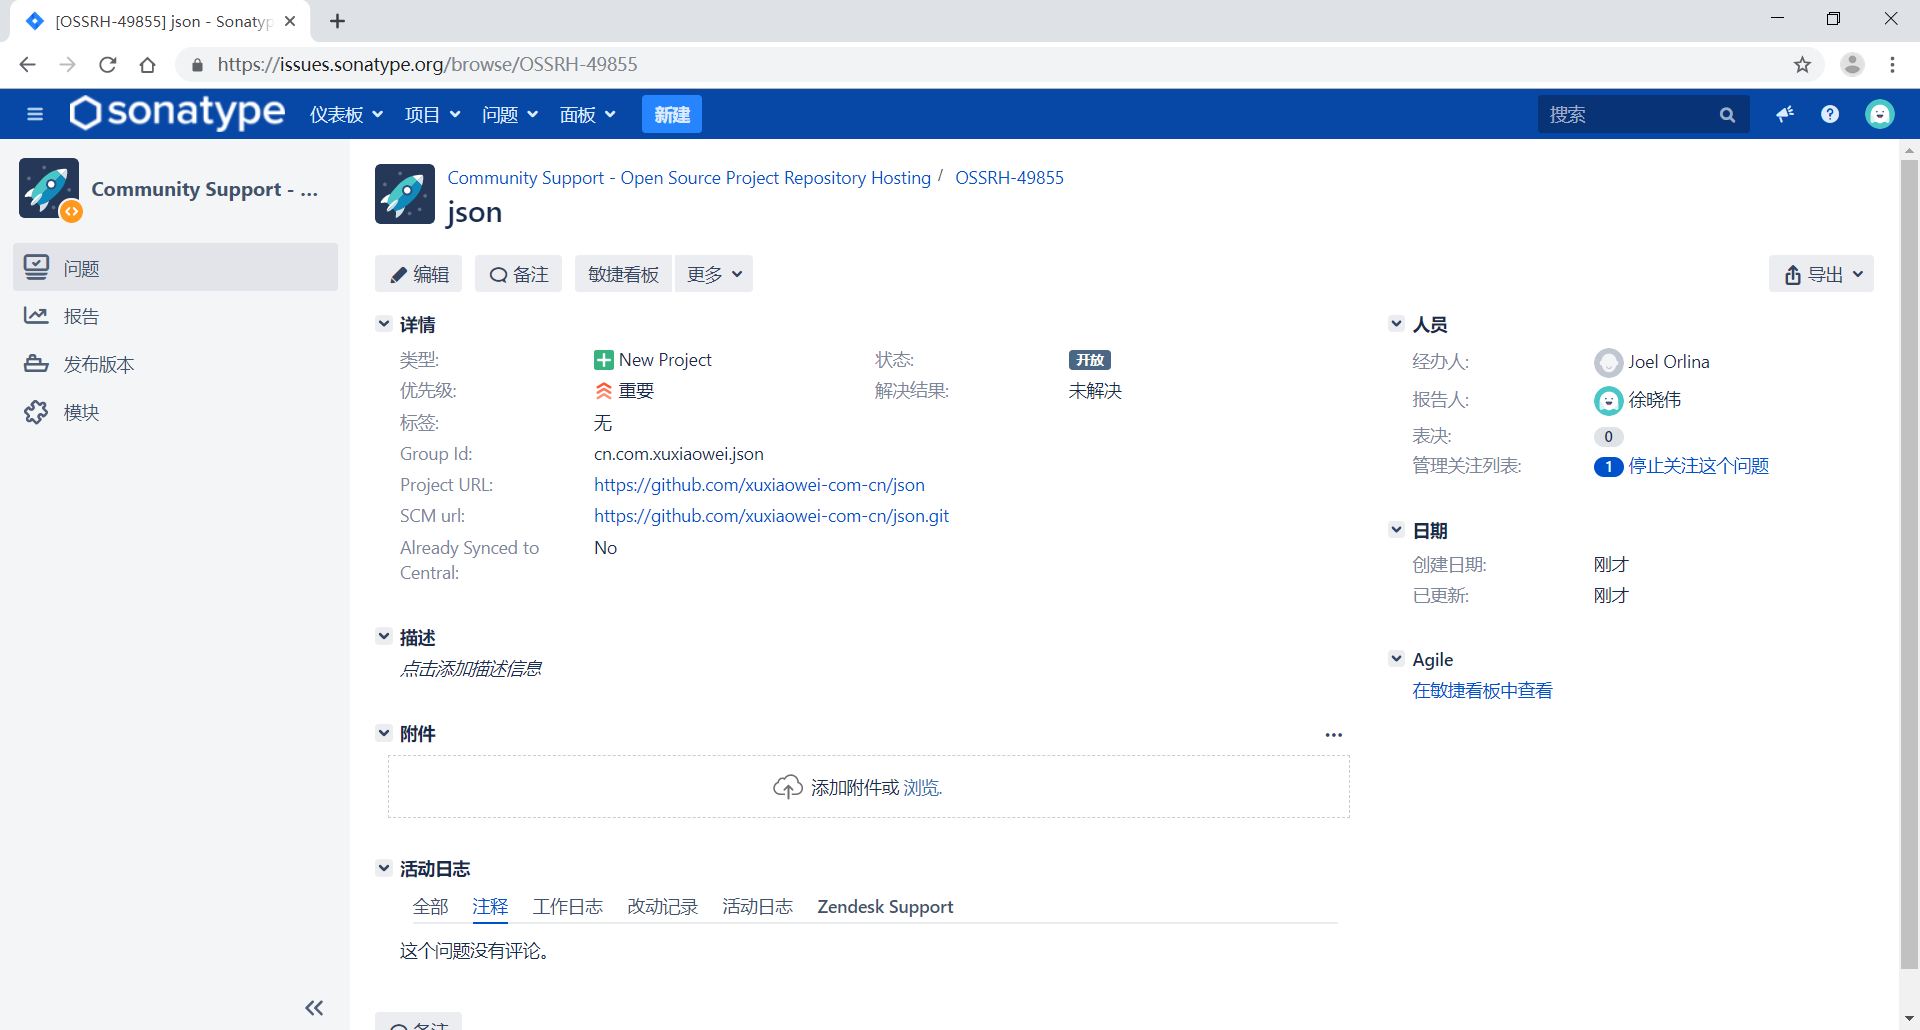This screenshot has width=1920, height=1030.
Task: Open the user profile avatar menu
Action: [x=1880, y=114]
